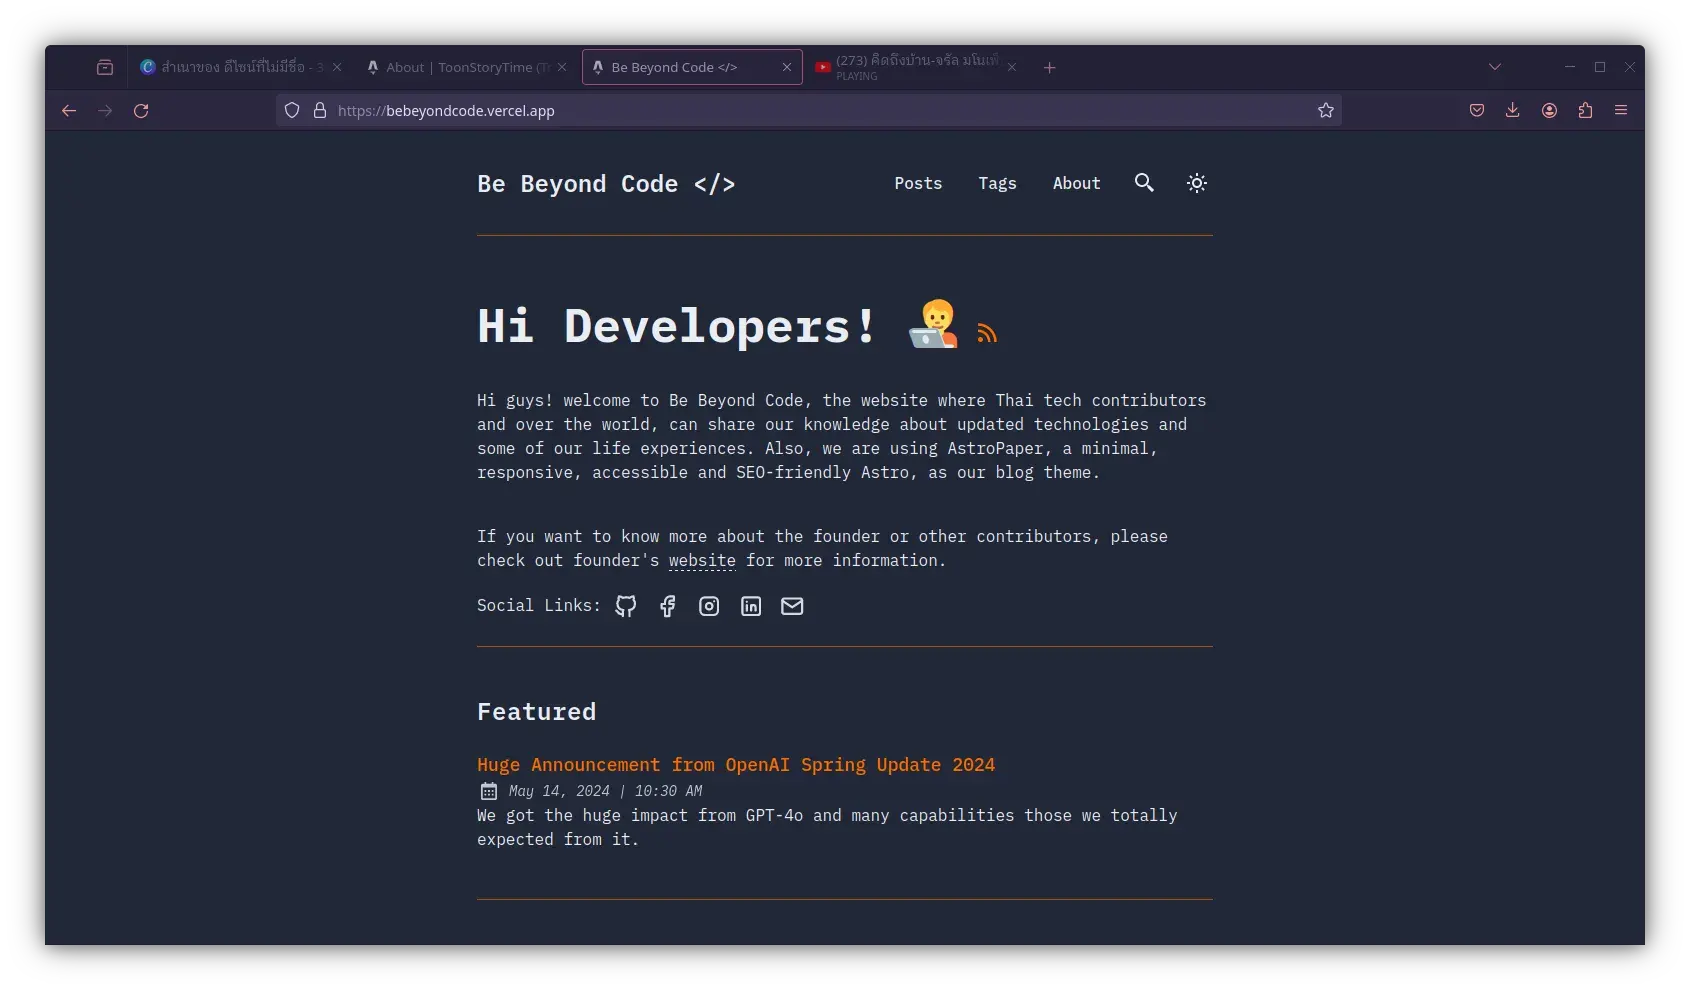1690x990 pixels.
Task: Open the Huge Announcement from OpenAI post
Action: (736, 765)
